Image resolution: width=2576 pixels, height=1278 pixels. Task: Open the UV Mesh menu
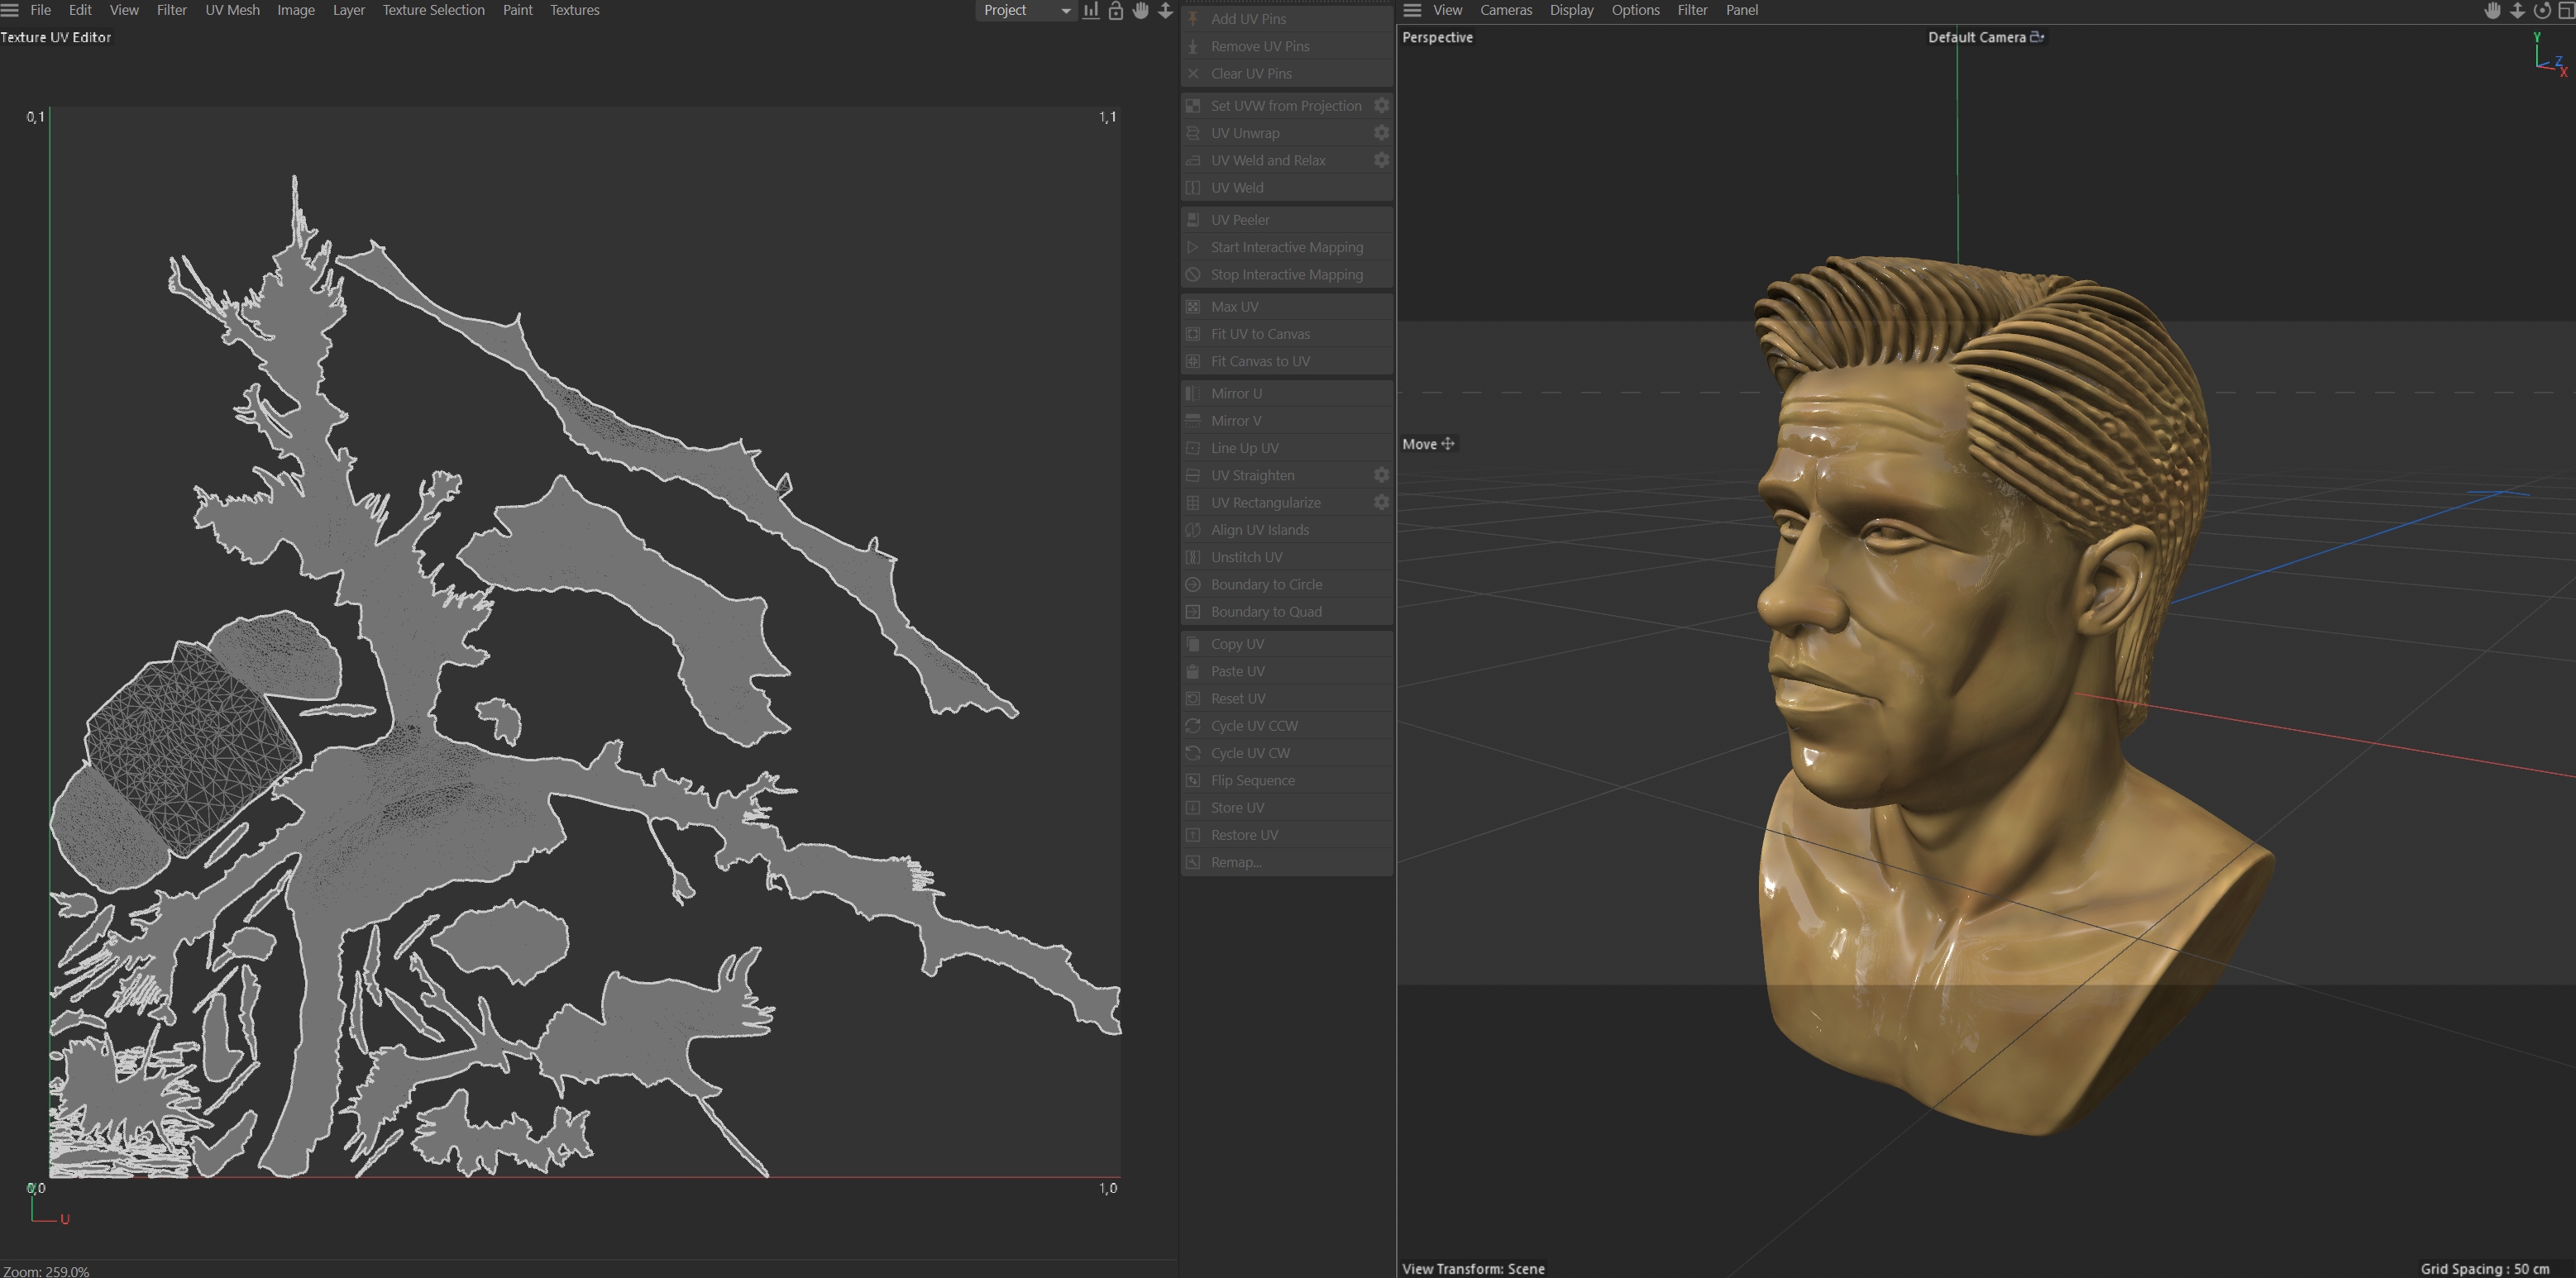click(232, 10)
